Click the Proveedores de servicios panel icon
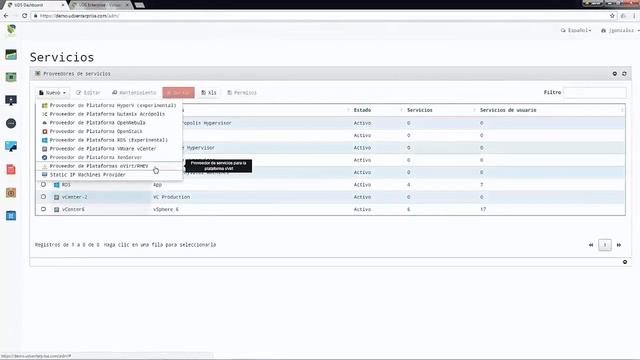 pyautogui.click(x=38, y=74)
